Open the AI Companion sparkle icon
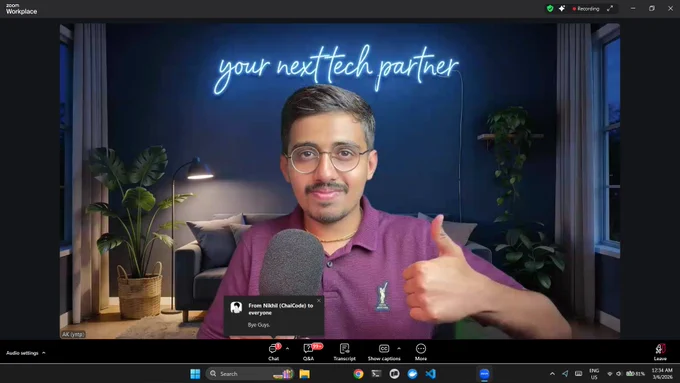The image size is (680, 383). pyautogui.click(x=562, y=8)
